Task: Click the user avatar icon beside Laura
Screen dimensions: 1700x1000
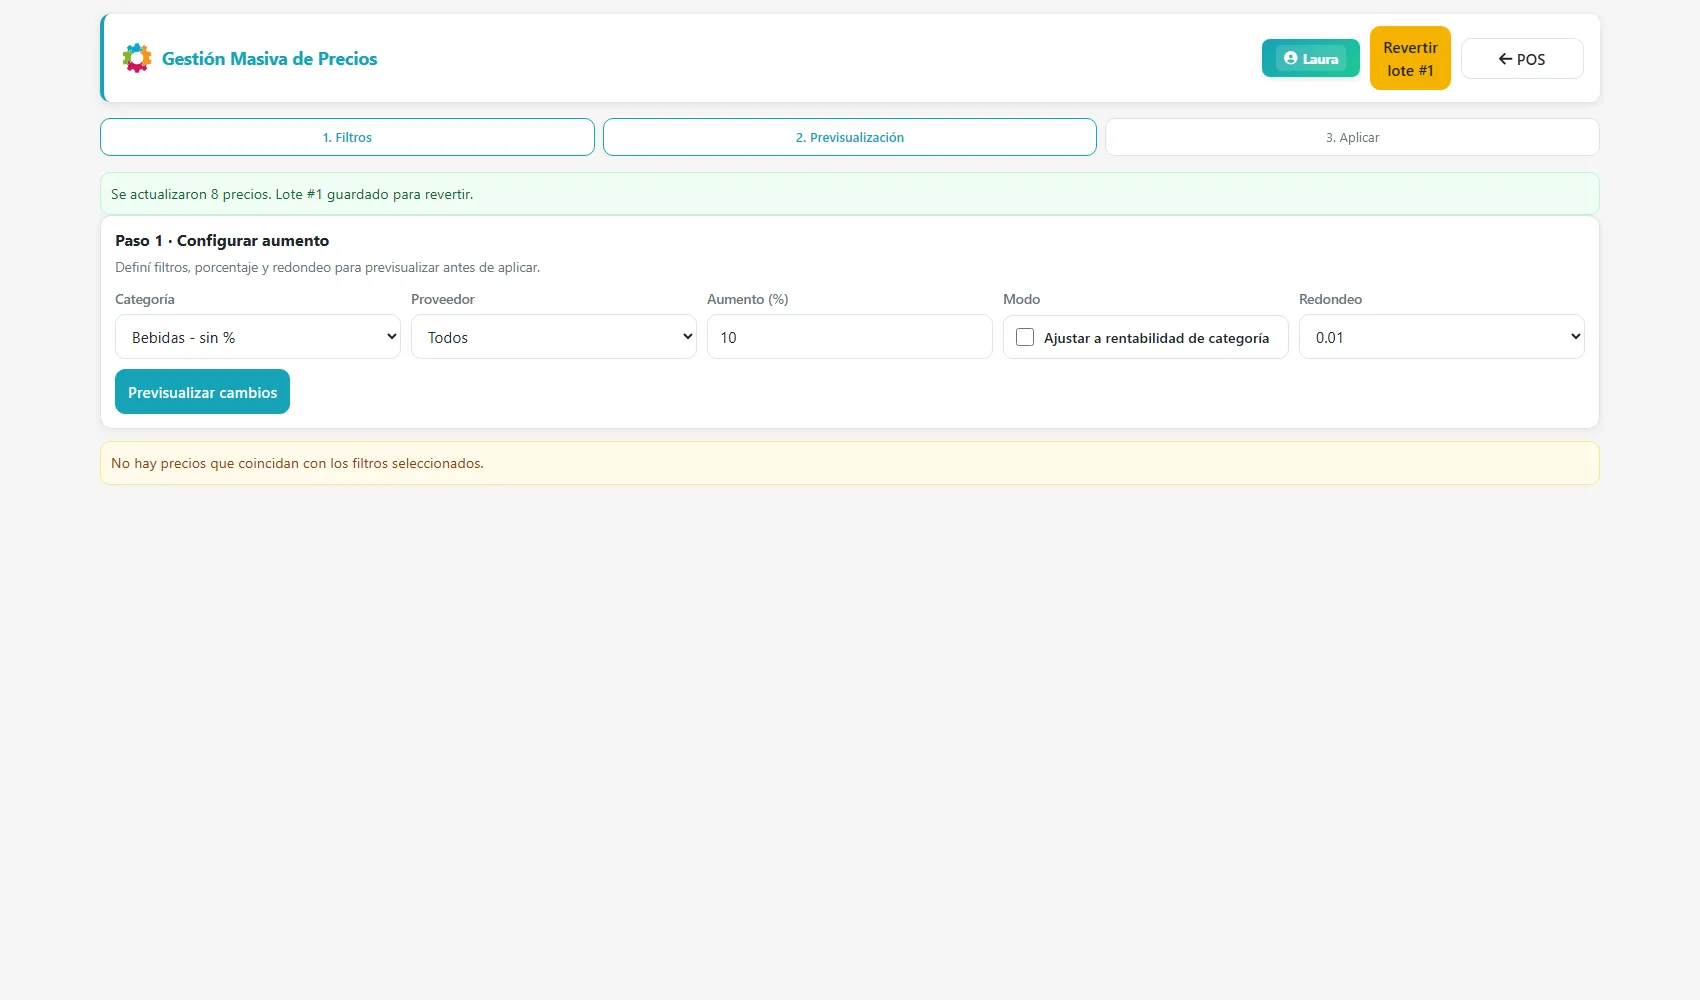Action: (x=1290, y=58)
